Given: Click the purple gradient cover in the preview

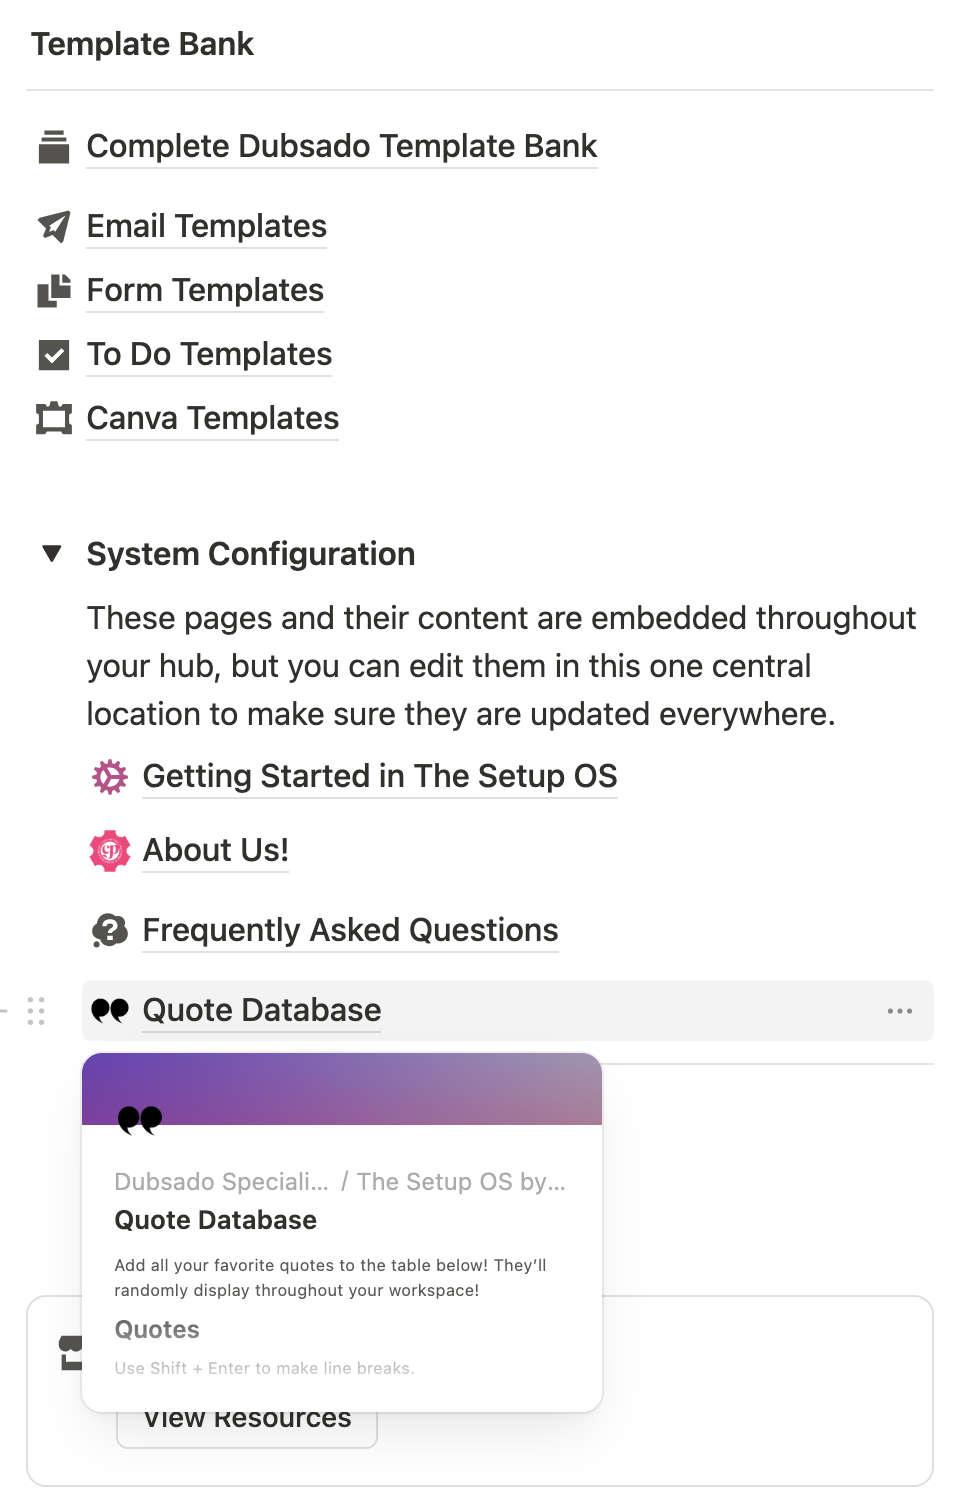Looking at the screenshot, I should pos(400,1085).
